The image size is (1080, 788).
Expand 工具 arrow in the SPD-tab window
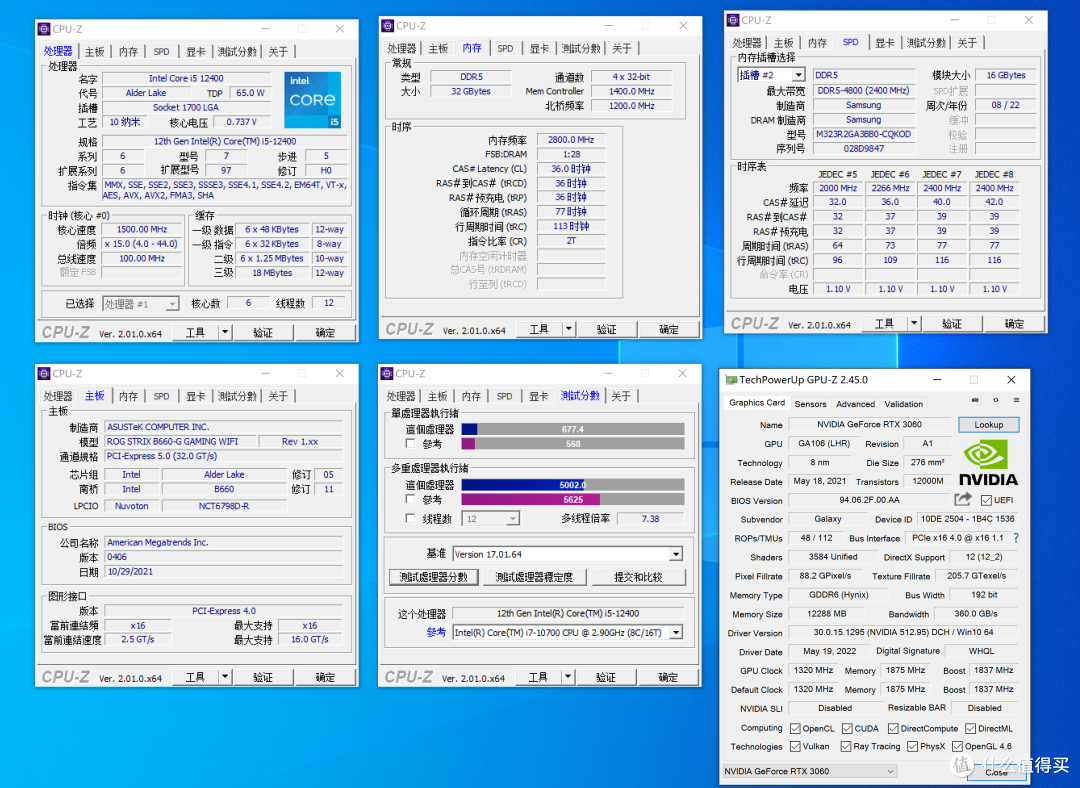914,324
